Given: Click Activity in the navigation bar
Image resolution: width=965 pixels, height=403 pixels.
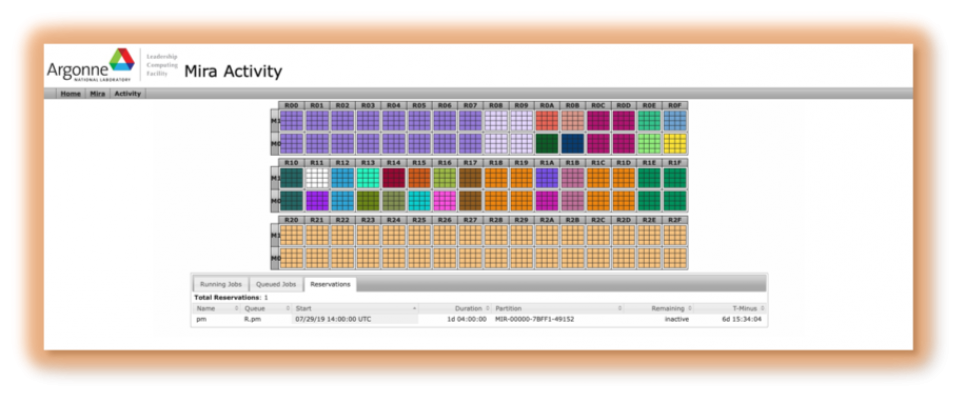Looking at the screenshot, I should (x=127, y=93).
